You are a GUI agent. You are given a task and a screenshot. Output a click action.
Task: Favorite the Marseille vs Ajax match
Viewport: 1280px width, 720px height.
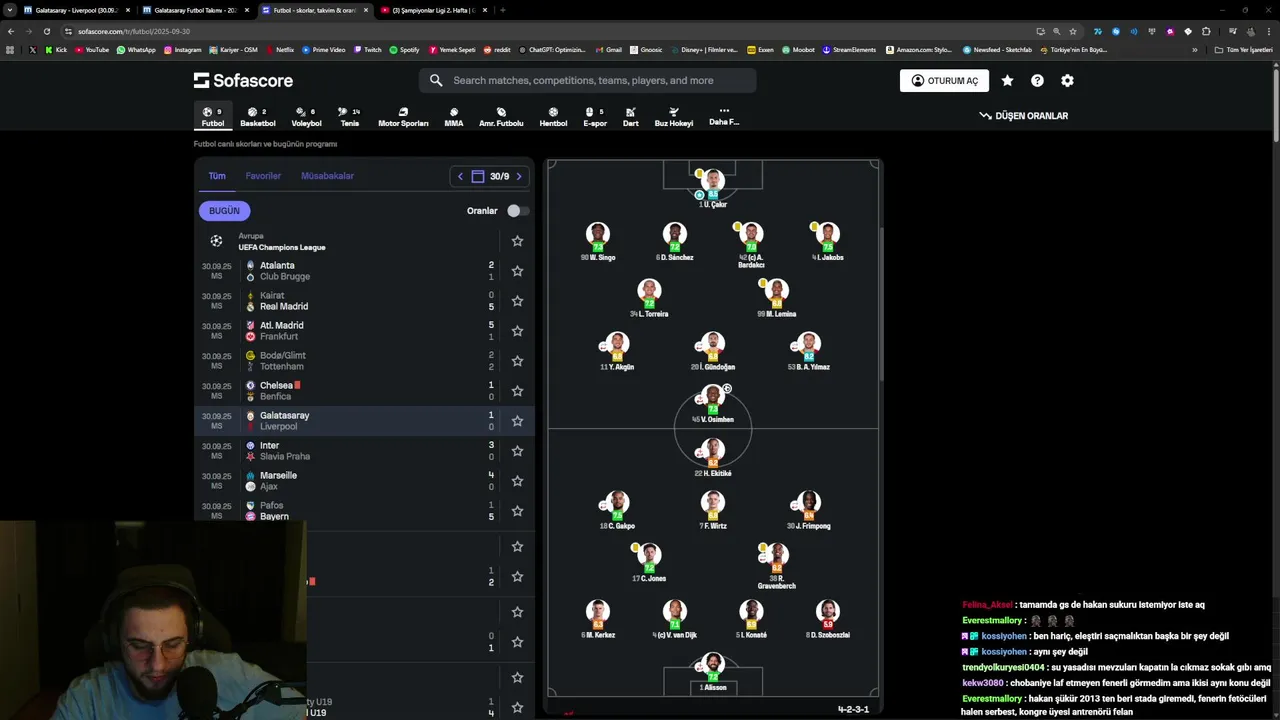(517, 481)
